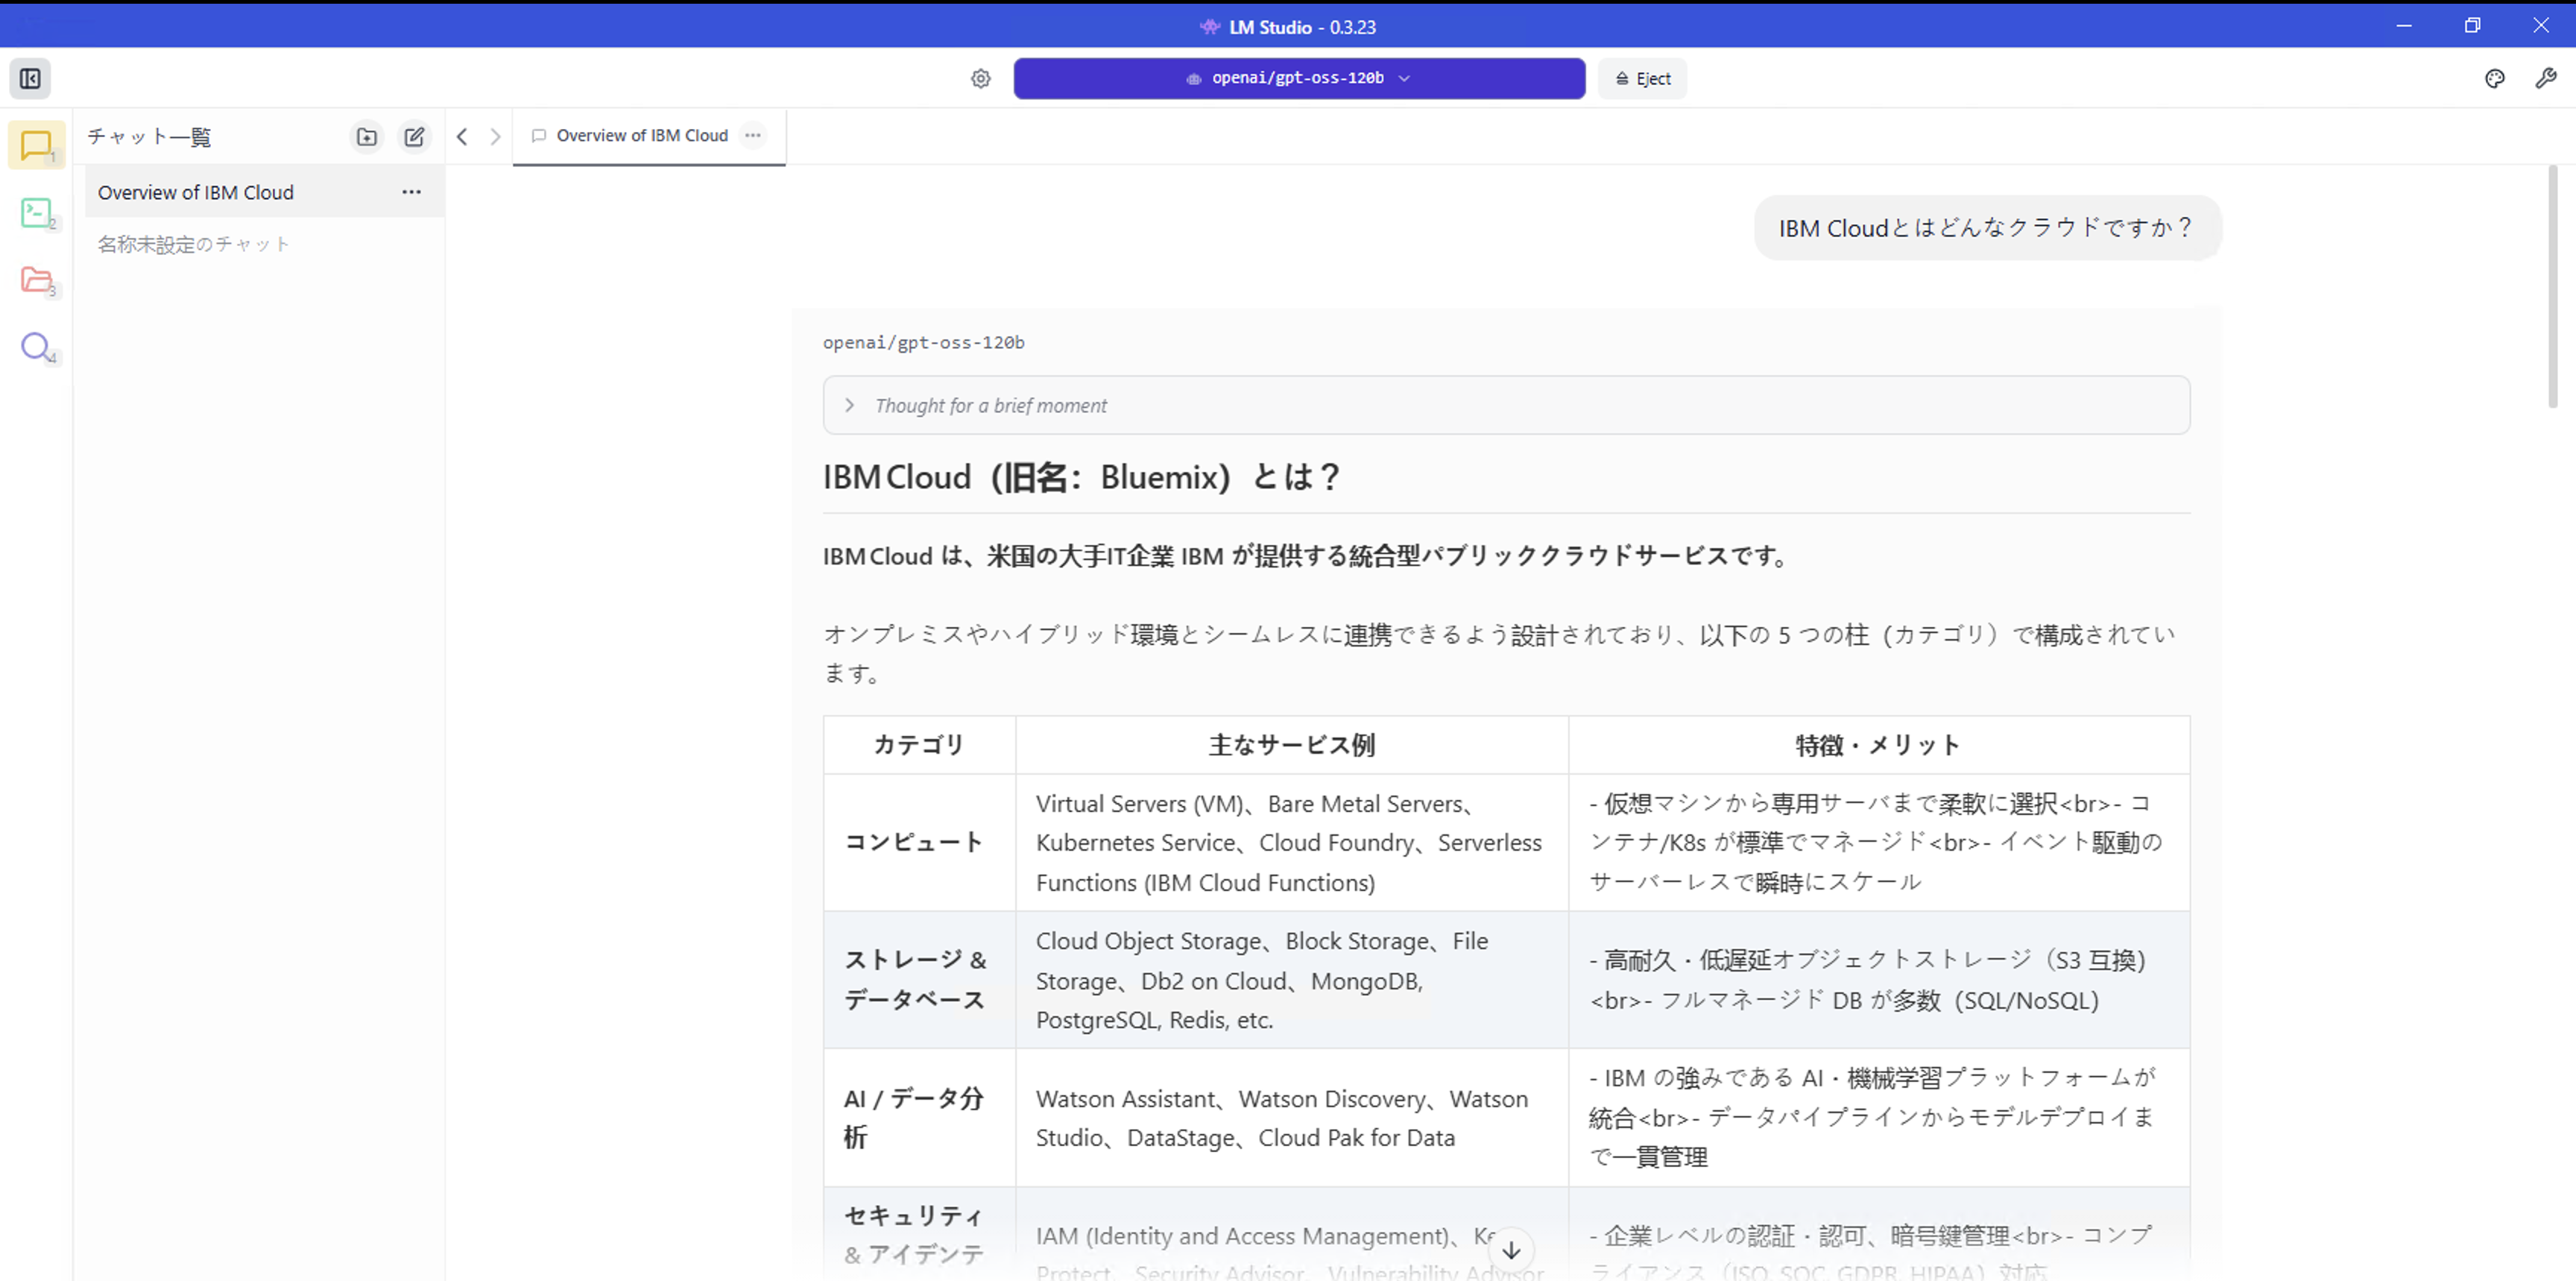Screen dimensions: 2576x1281
Task: Open model settings gear icon
Action: tap(980, 78)
